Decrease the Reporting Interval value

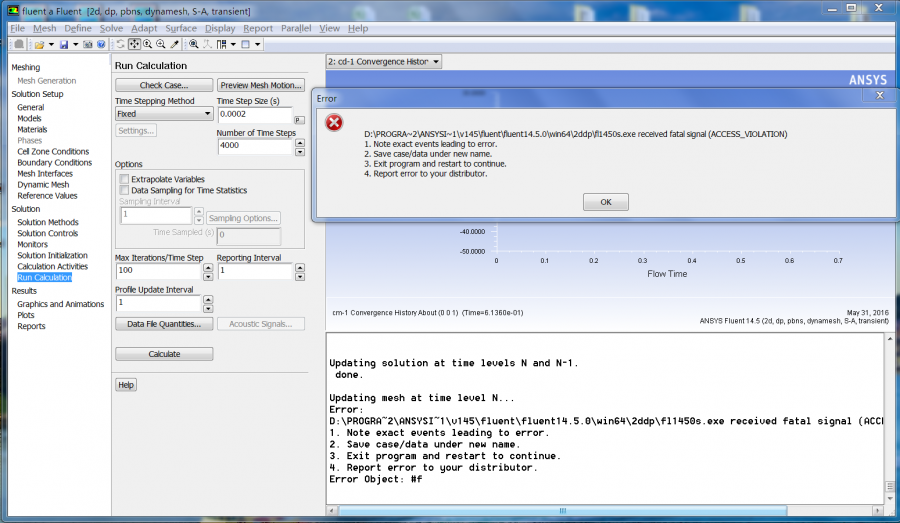(300, 277)
